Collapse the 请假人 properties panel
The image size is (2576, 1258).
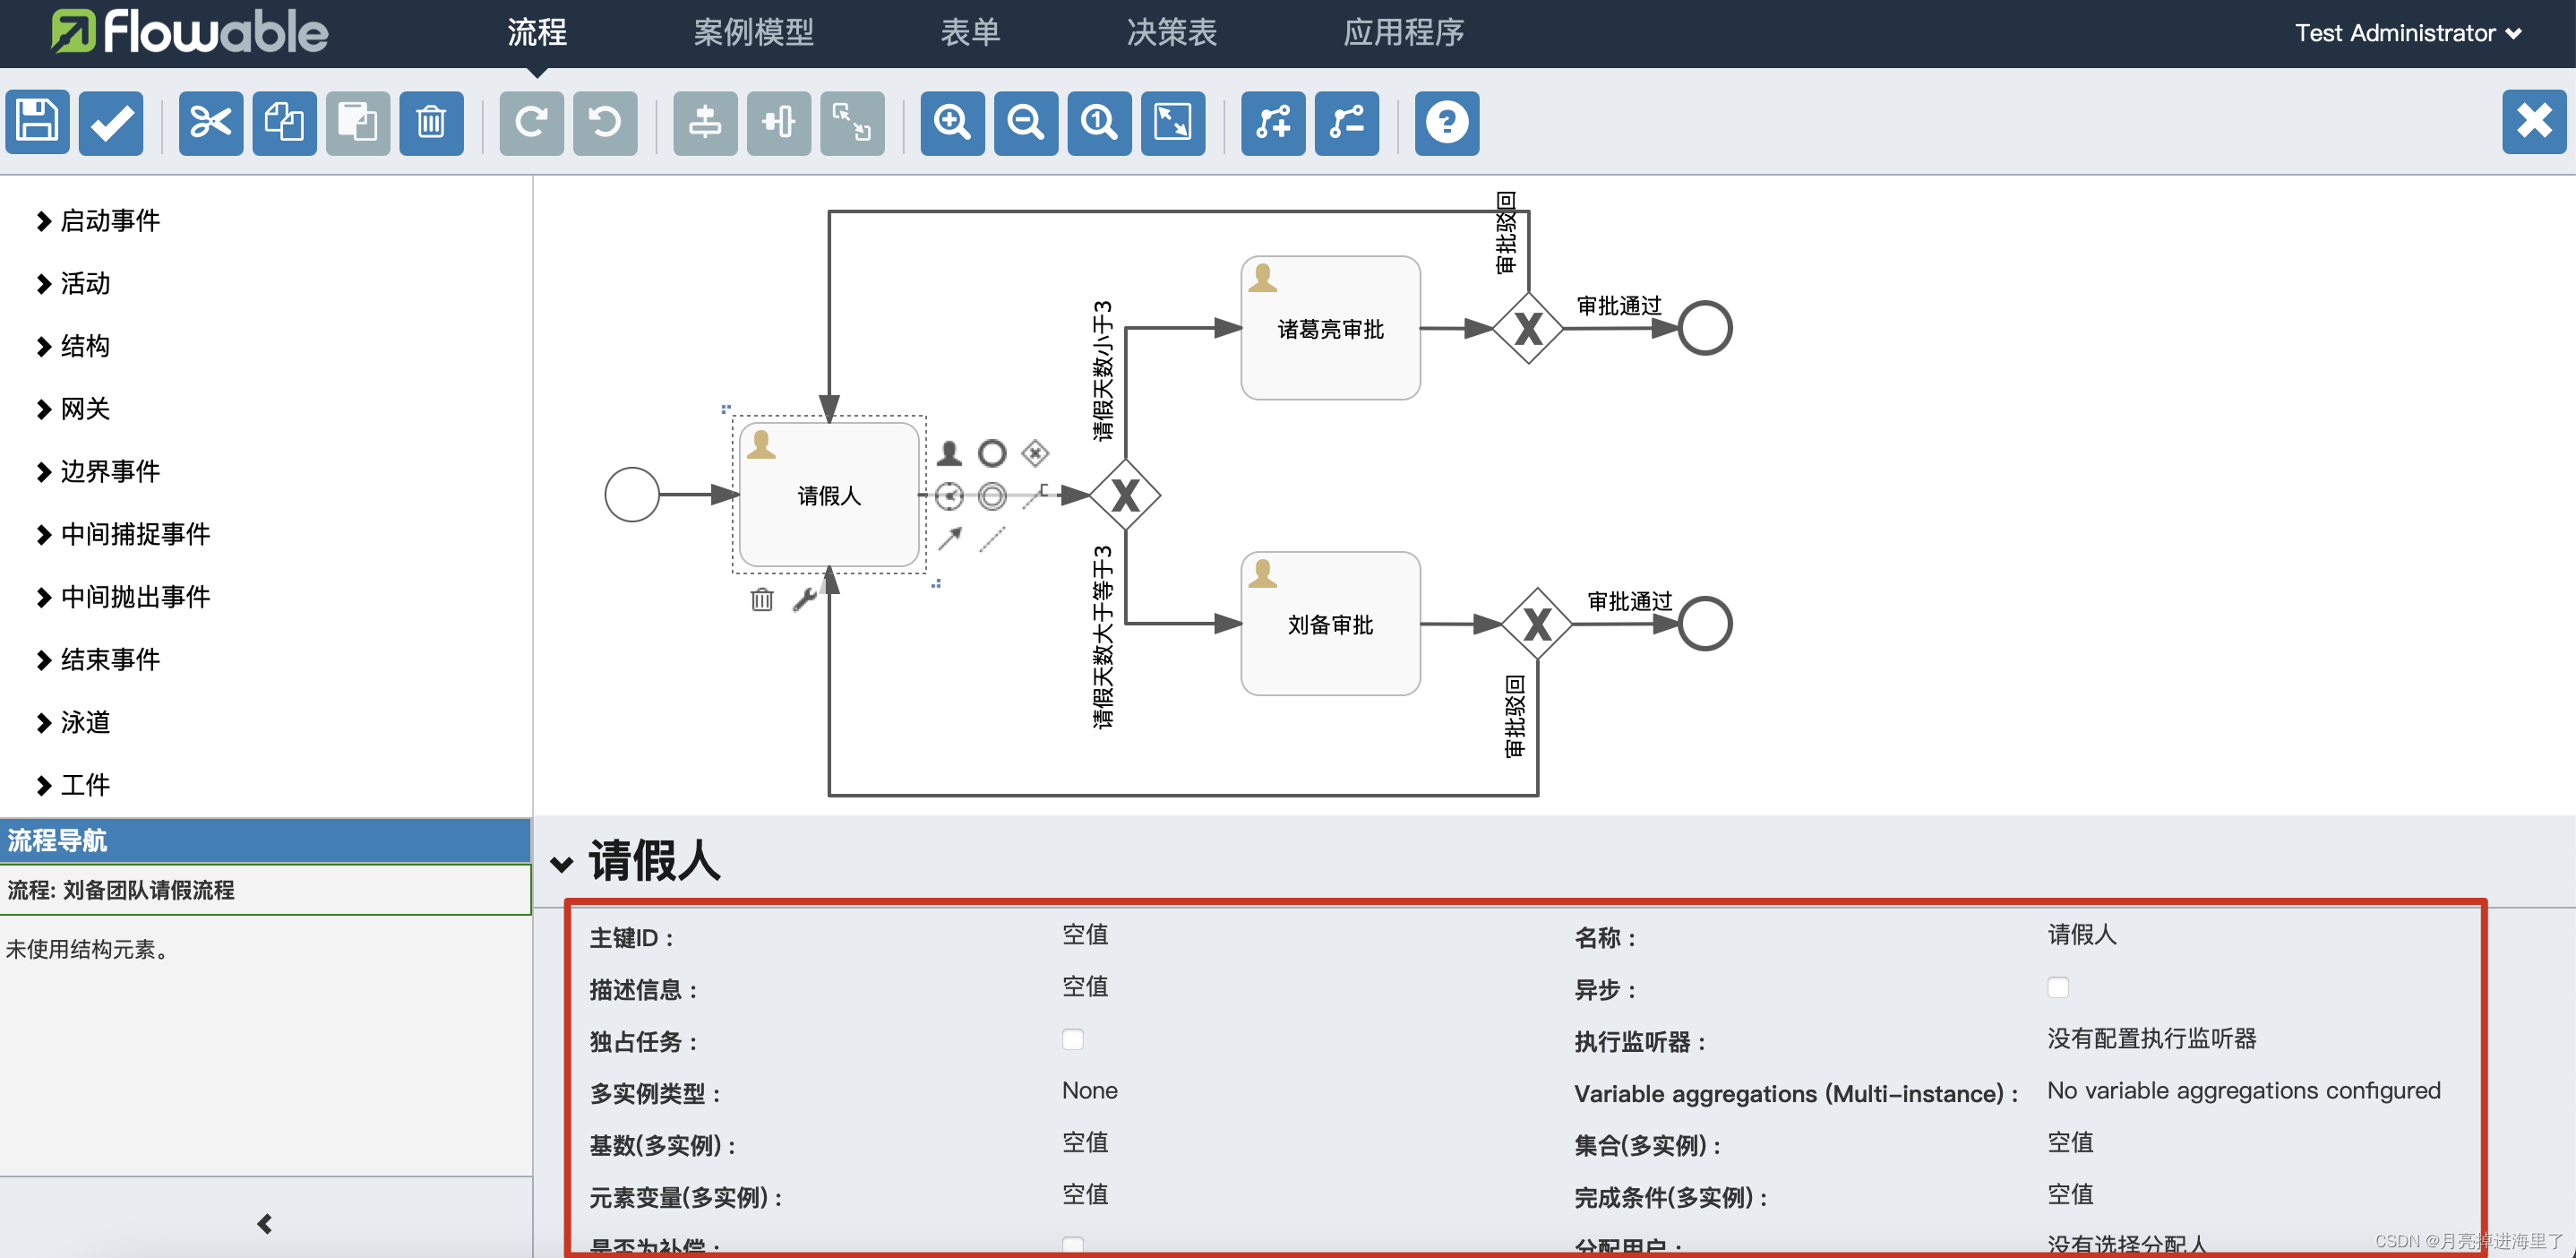562,864
